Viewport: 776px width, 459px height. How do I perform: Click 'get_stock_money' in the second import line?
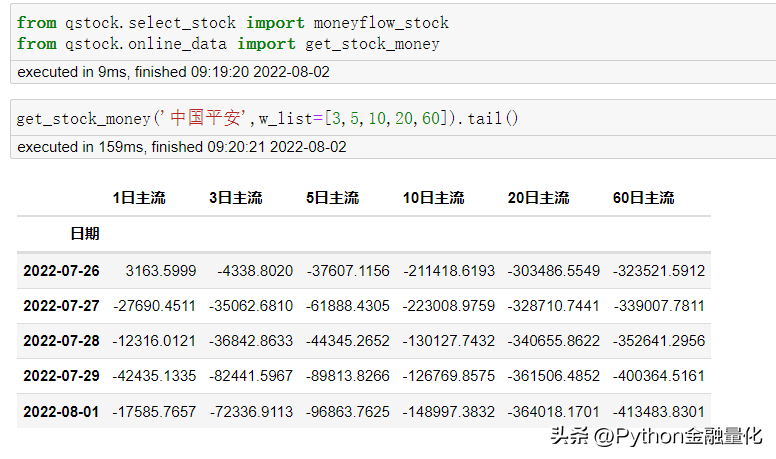point(372,44)
